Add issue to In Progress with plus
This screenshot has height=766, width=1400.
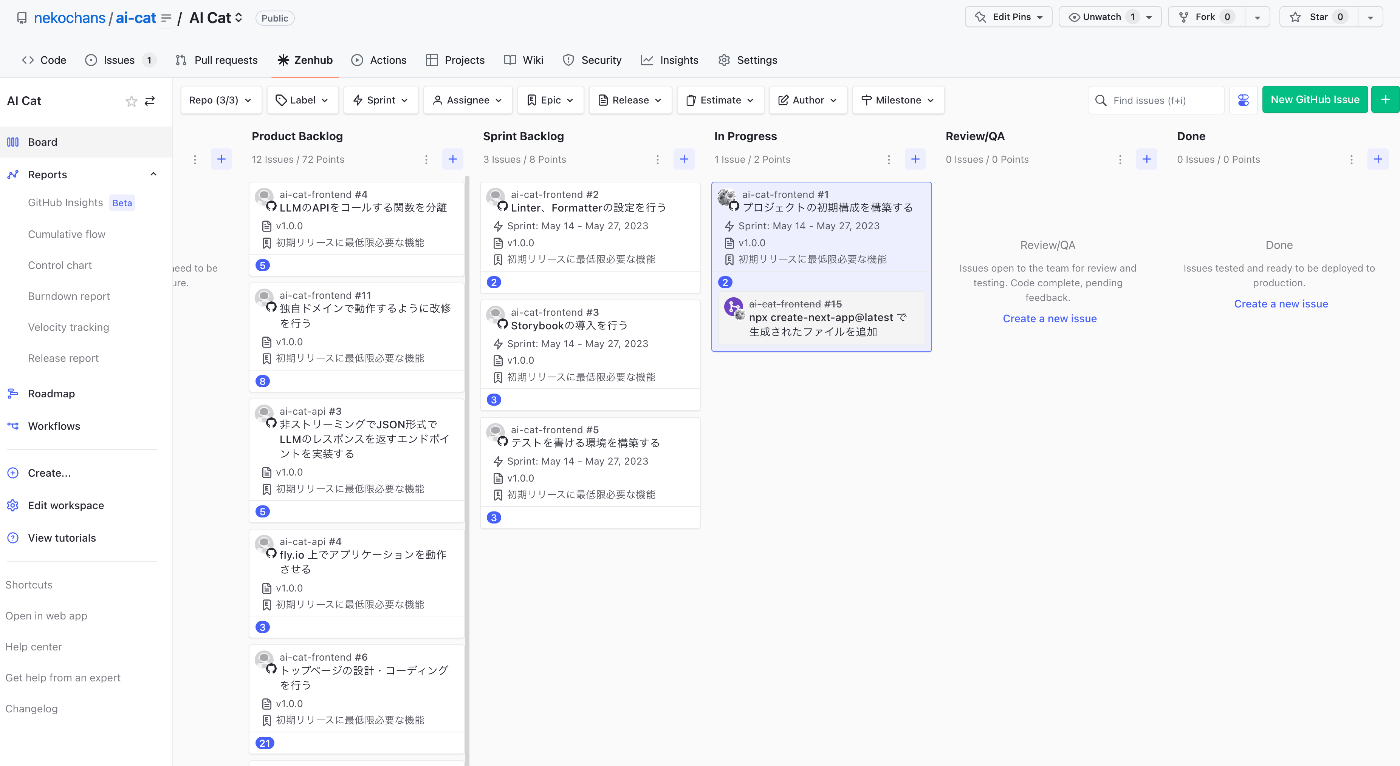915,159
